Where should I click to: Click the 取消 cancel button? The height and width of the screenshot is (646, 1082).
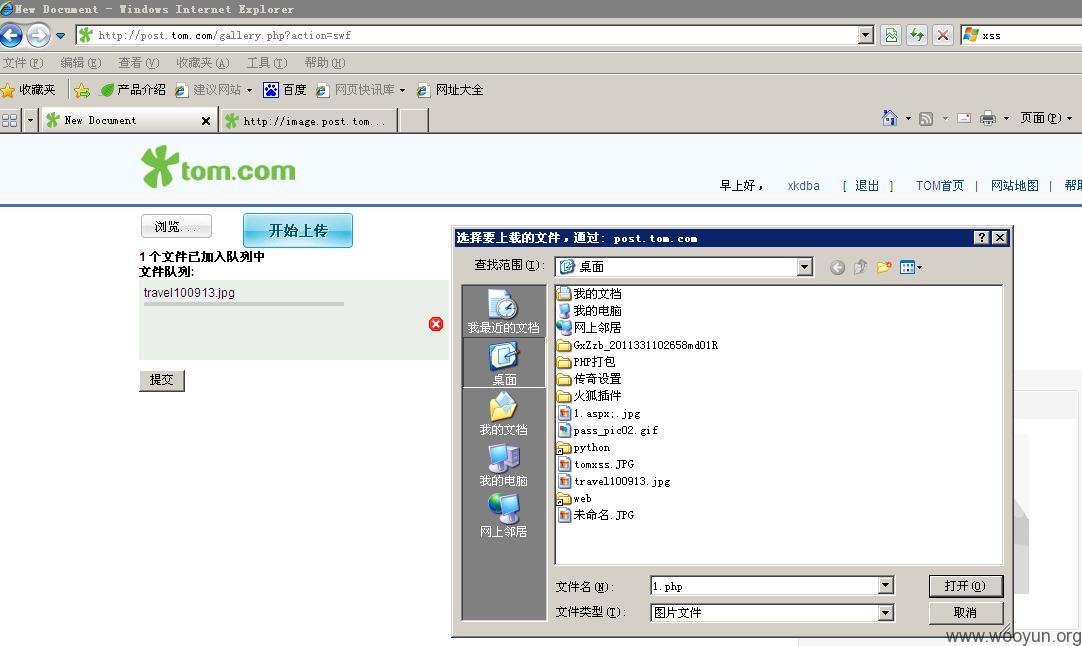(965, 612)
